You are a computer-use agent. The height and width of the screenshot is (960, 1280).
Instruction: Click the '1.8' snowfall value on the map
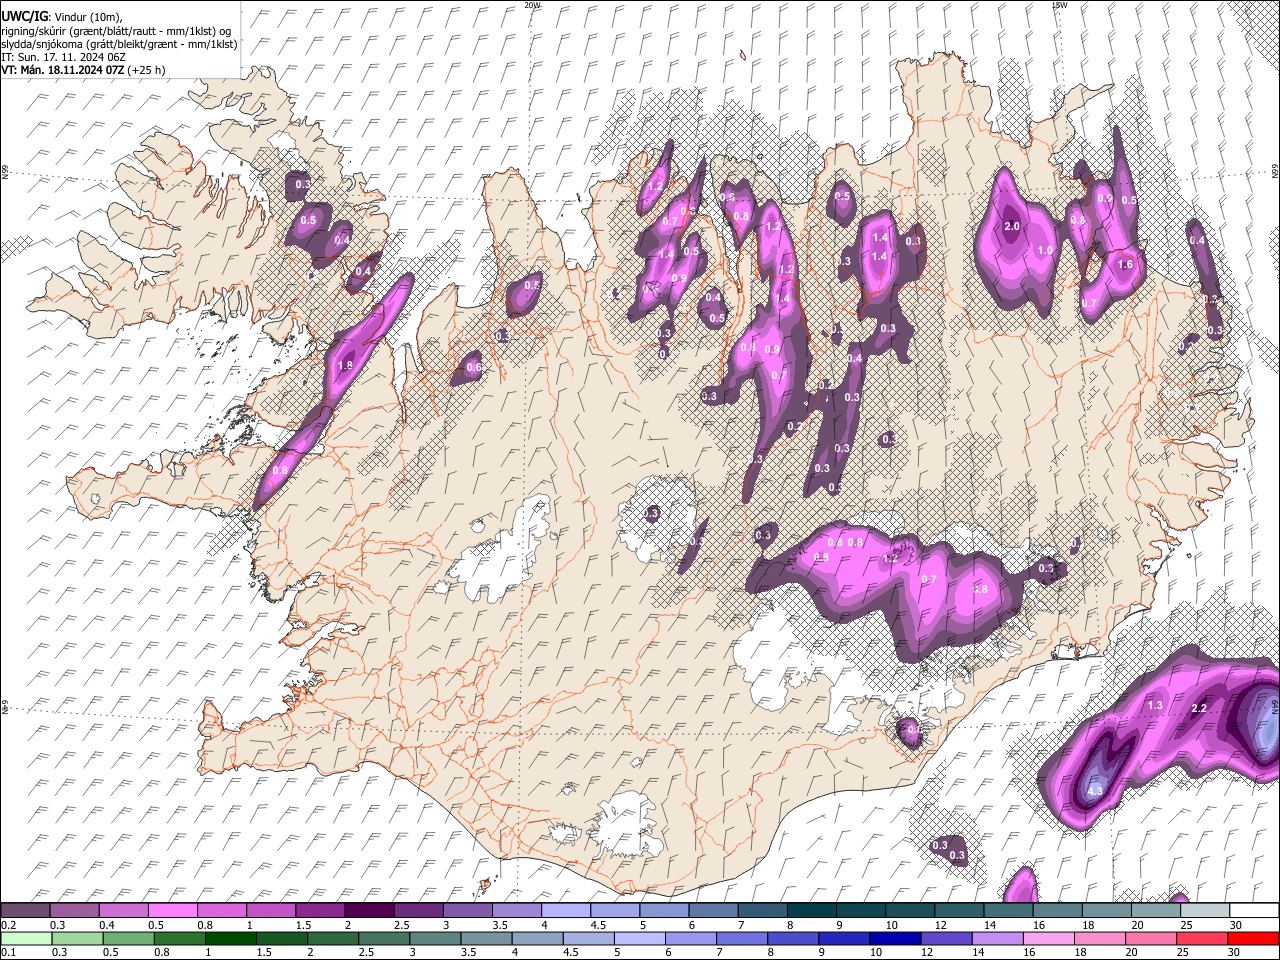coord(346,366)
